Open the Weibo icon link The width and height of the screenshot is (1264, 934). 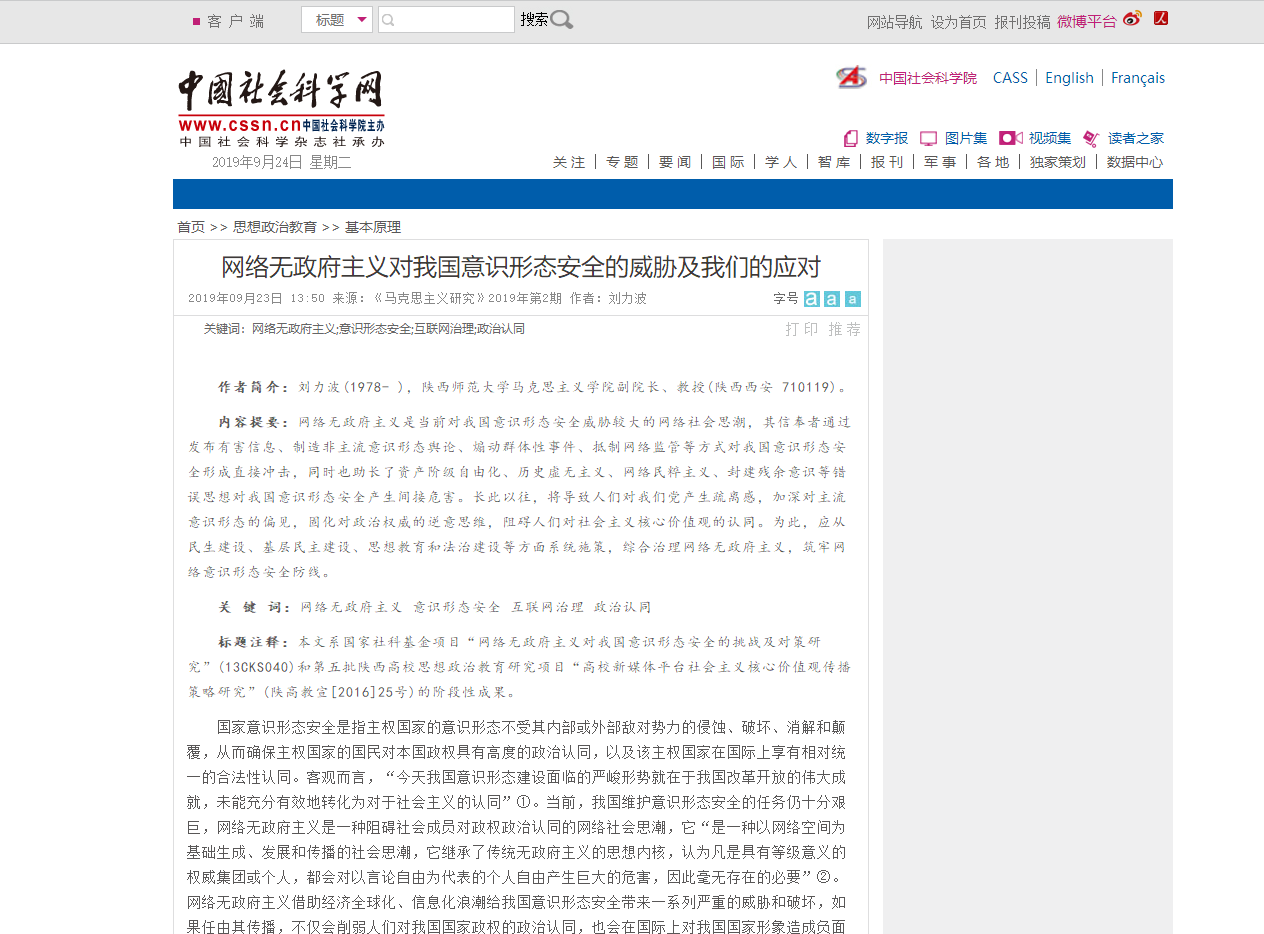[1132, 19]
